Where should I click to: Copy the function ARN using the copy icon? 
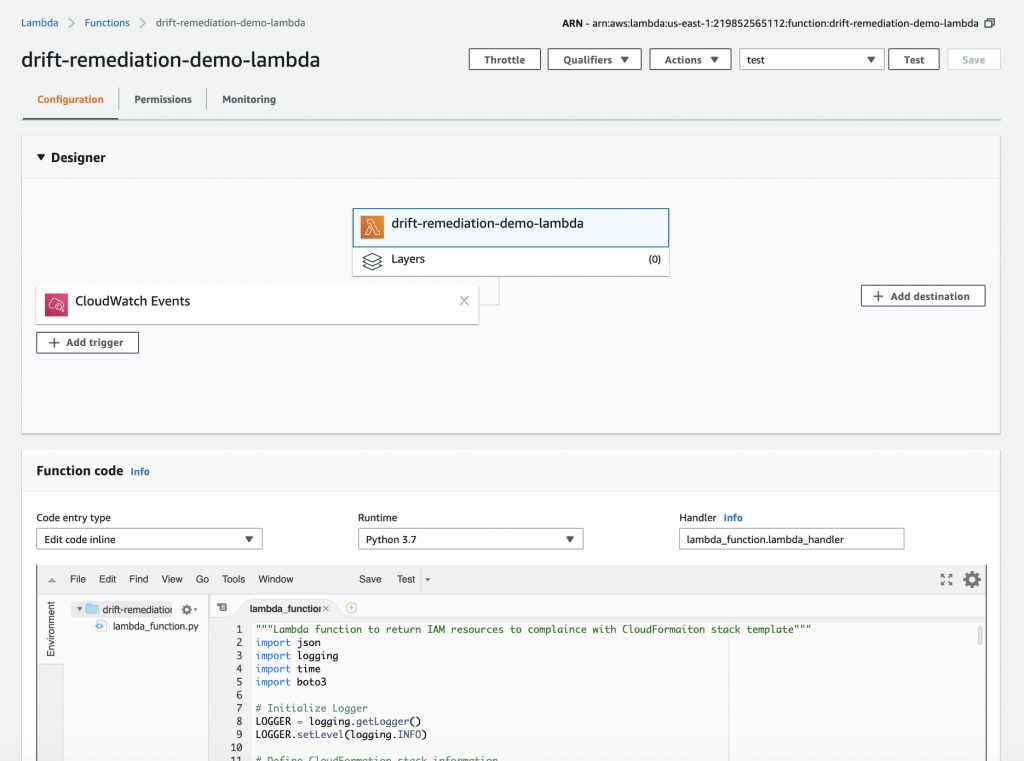(989, 22)
